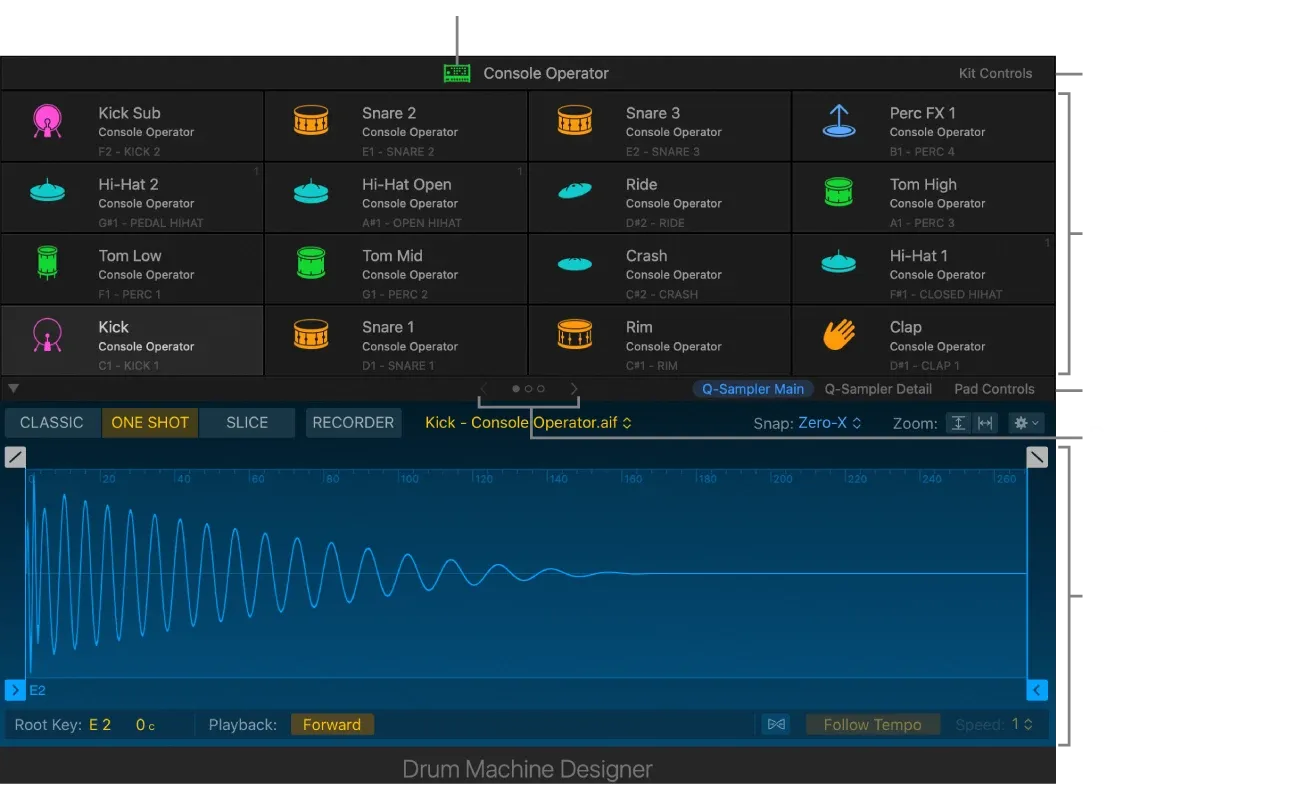The image size is (1306, 786).
Task: Select the Hi-Hat Open cymbal icon
Action: pyautogui.click(x=311, y=192)
